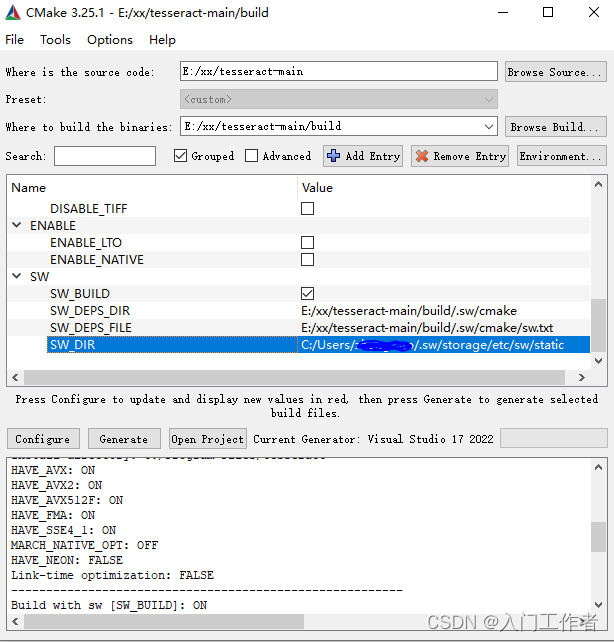
Task: Click the CMake logo icon in title bar
Action: point(13,13)
